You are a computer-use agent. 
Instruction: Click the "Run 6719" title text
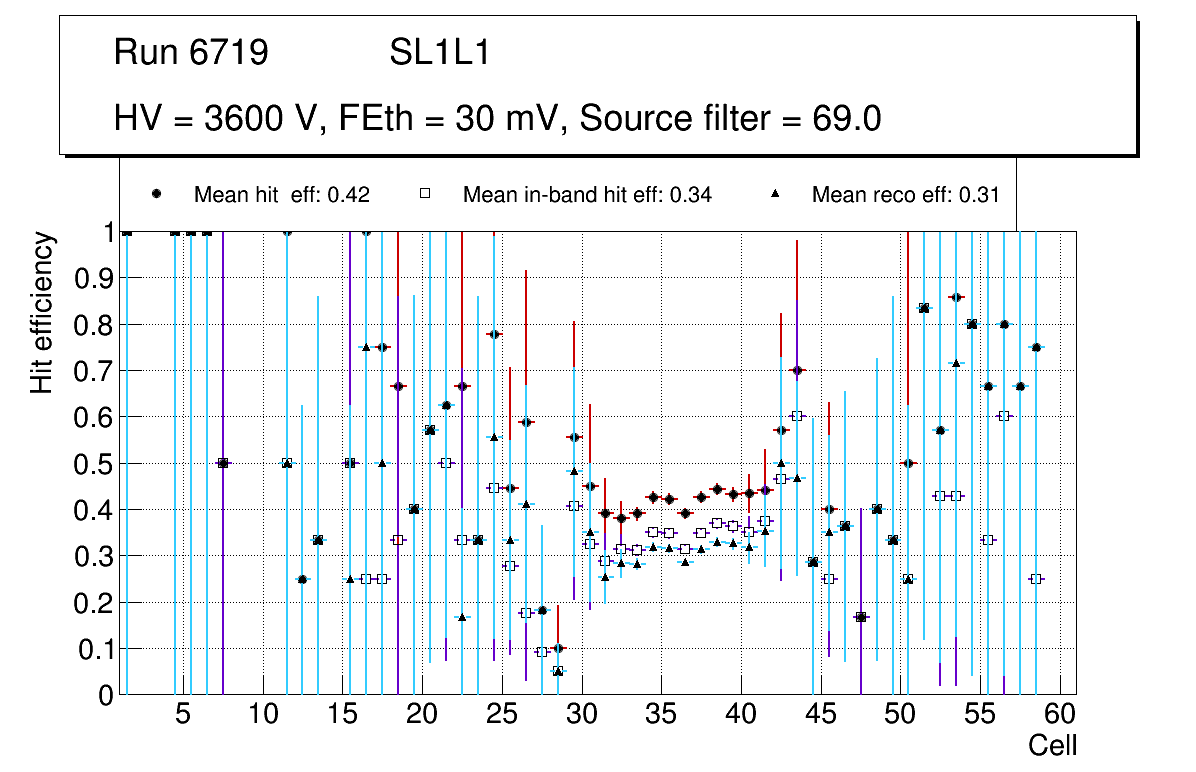pyautogui.click(x=191, y=53)
